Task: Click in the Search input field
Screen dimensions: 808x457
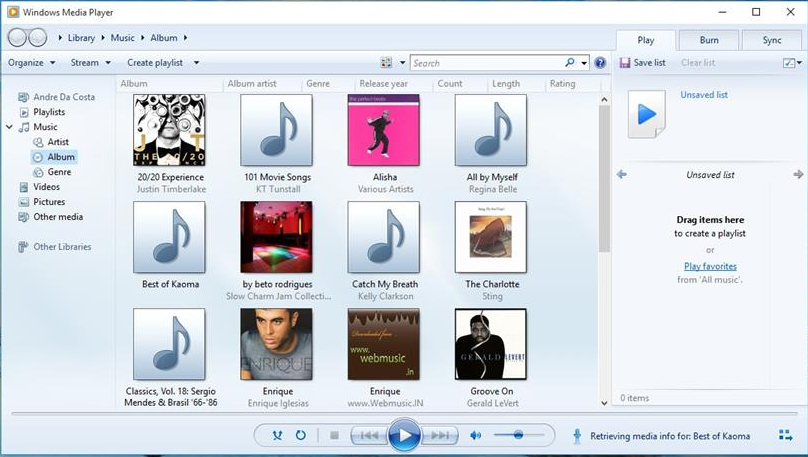Action: tap(487, 63)
